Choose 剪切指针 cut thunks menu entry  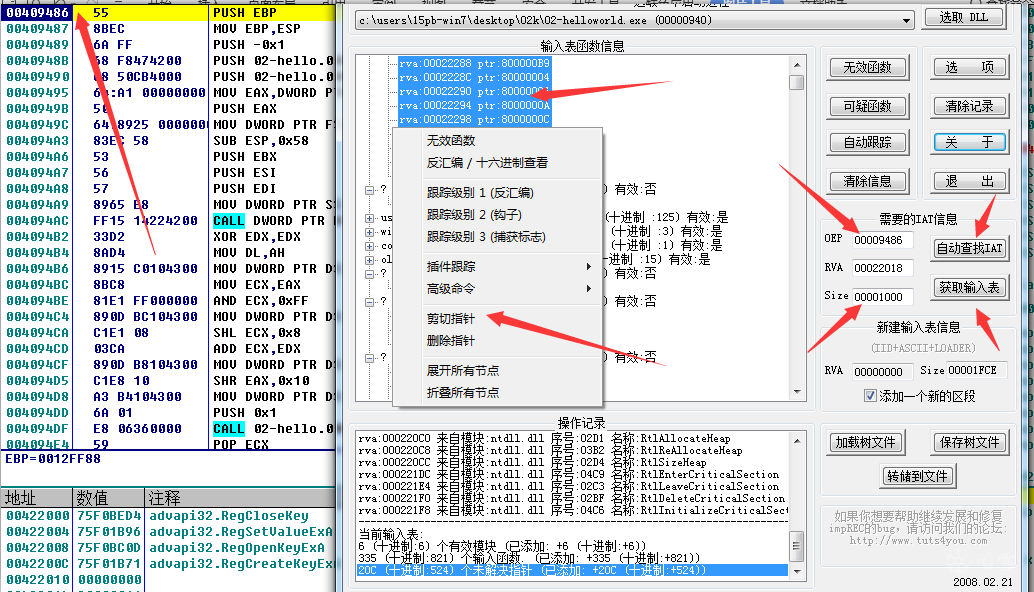click(497, 318)
